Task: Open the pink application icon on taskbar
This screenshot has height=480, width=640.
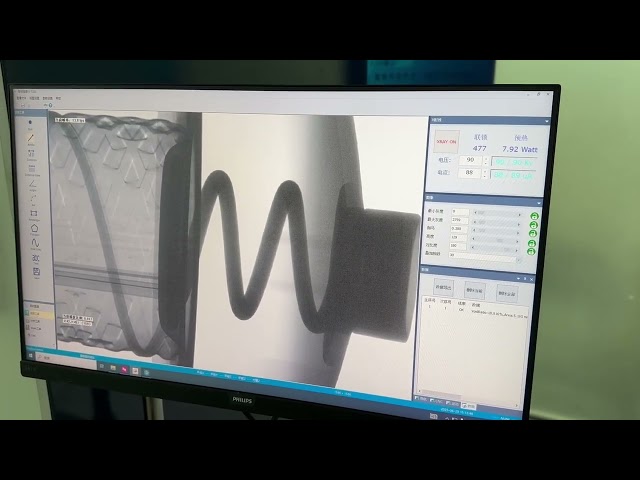Action: click(124, 370)
